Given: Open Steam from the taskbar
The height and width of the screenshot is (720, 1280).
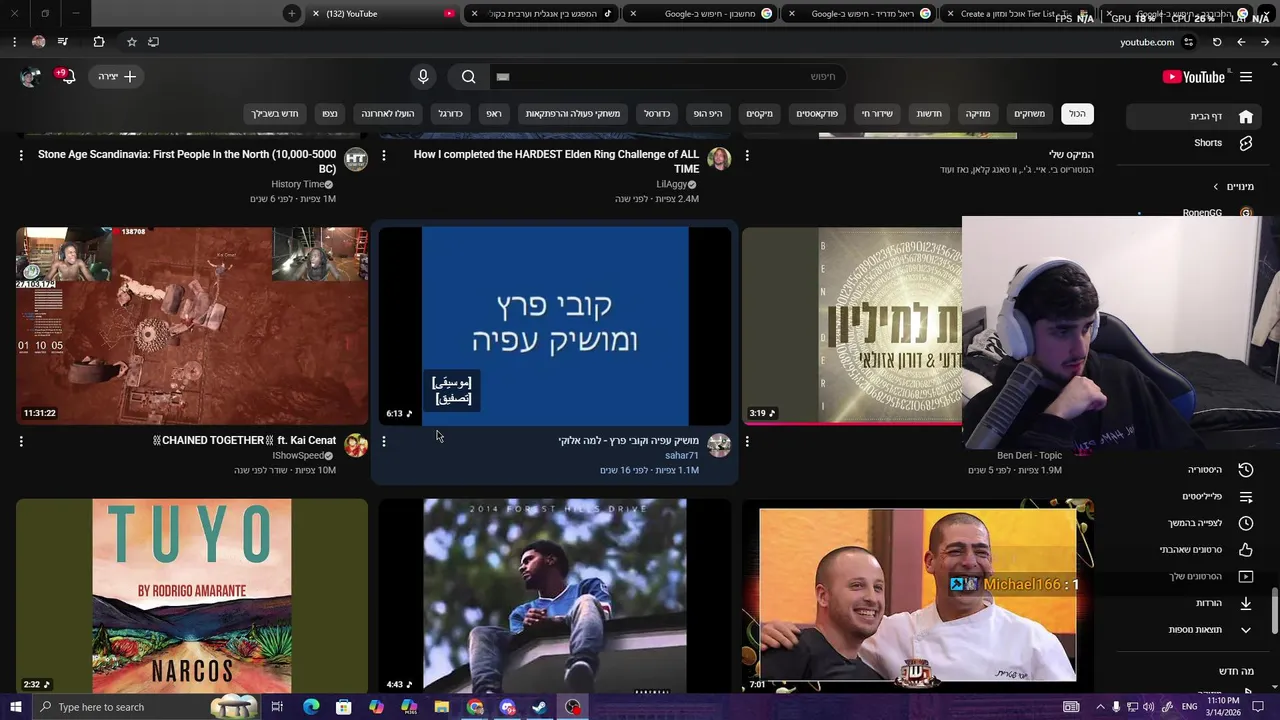Looking at the screenshot, I should pos(539,707).
